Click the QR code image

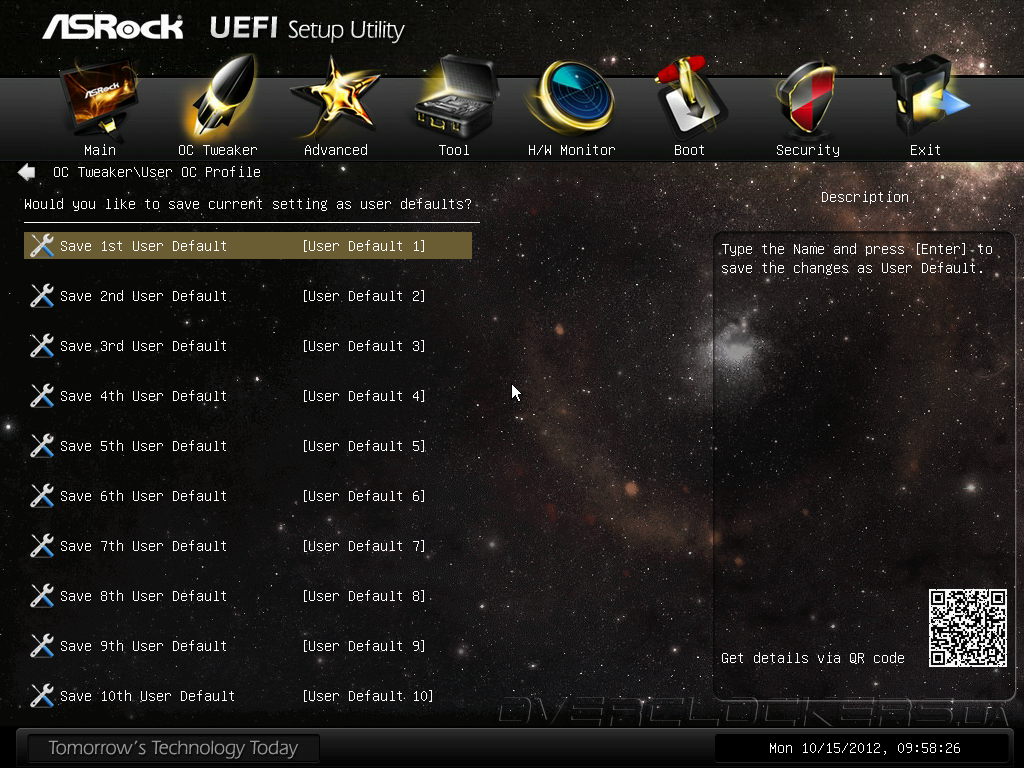(x=968, y=628)
